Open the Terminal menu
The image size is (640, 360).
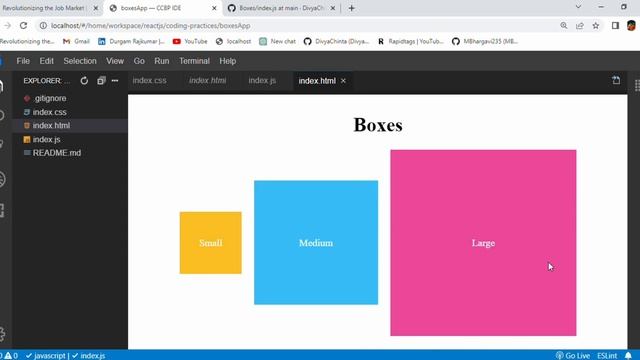(194, 61)
